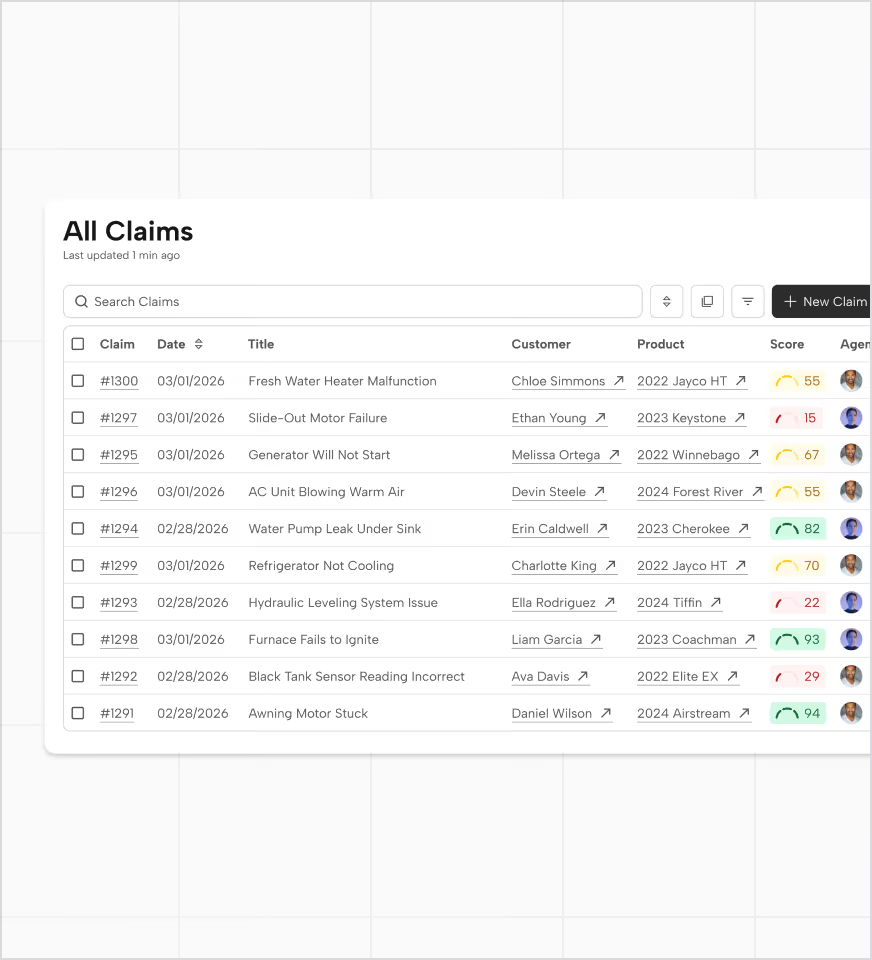The height and width of the screenshot is (960, 872).
Task: Click arrow icon next to Melissa Ortega
Action: [614, 454]
